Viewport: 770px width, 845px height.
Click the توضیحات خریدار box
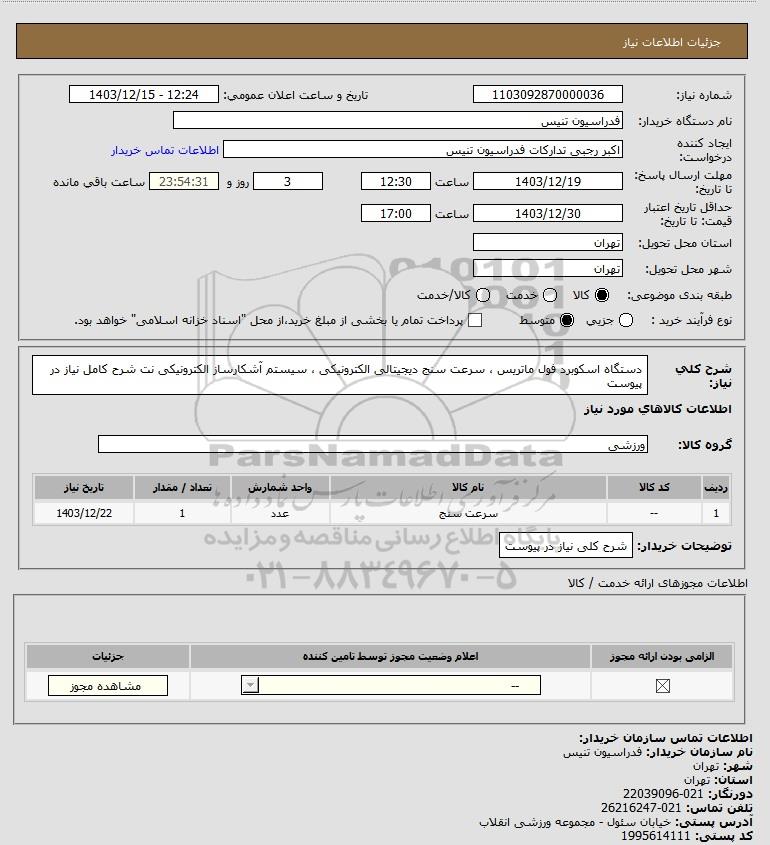(566, 545)
